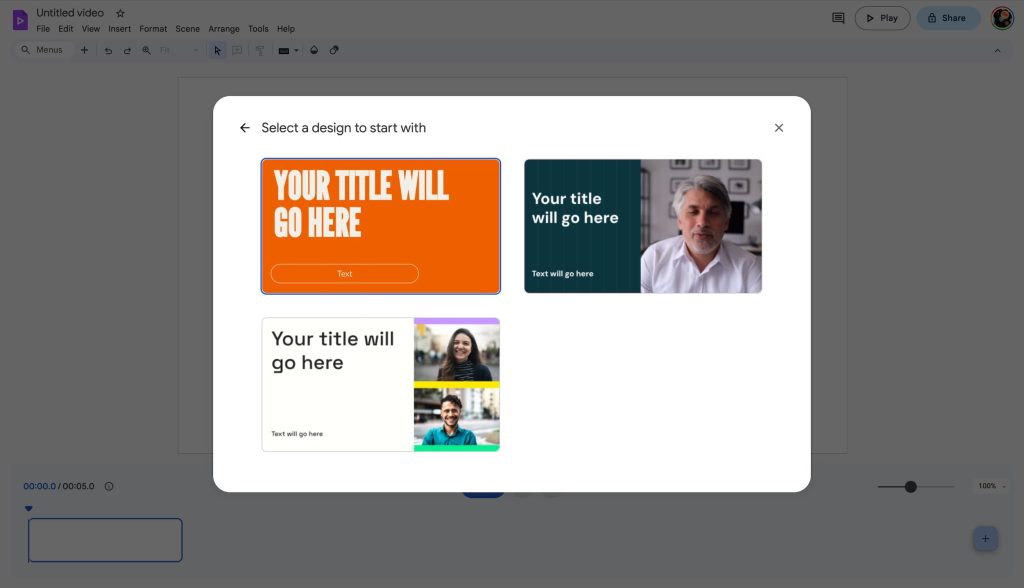
Task: Select the cream design with two portraits
Action: tap(381, 385)
